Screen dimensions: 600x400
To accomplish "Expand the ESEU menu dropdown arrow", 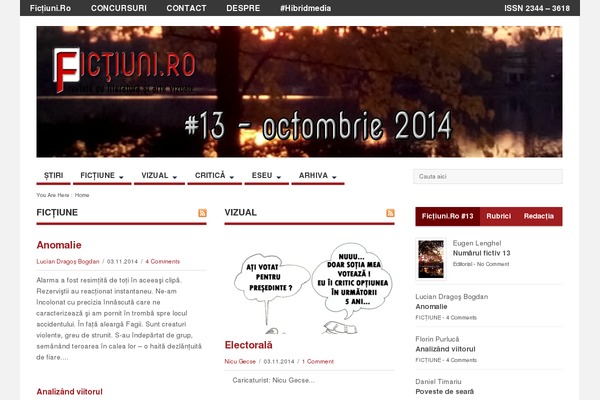I will 279,177.
